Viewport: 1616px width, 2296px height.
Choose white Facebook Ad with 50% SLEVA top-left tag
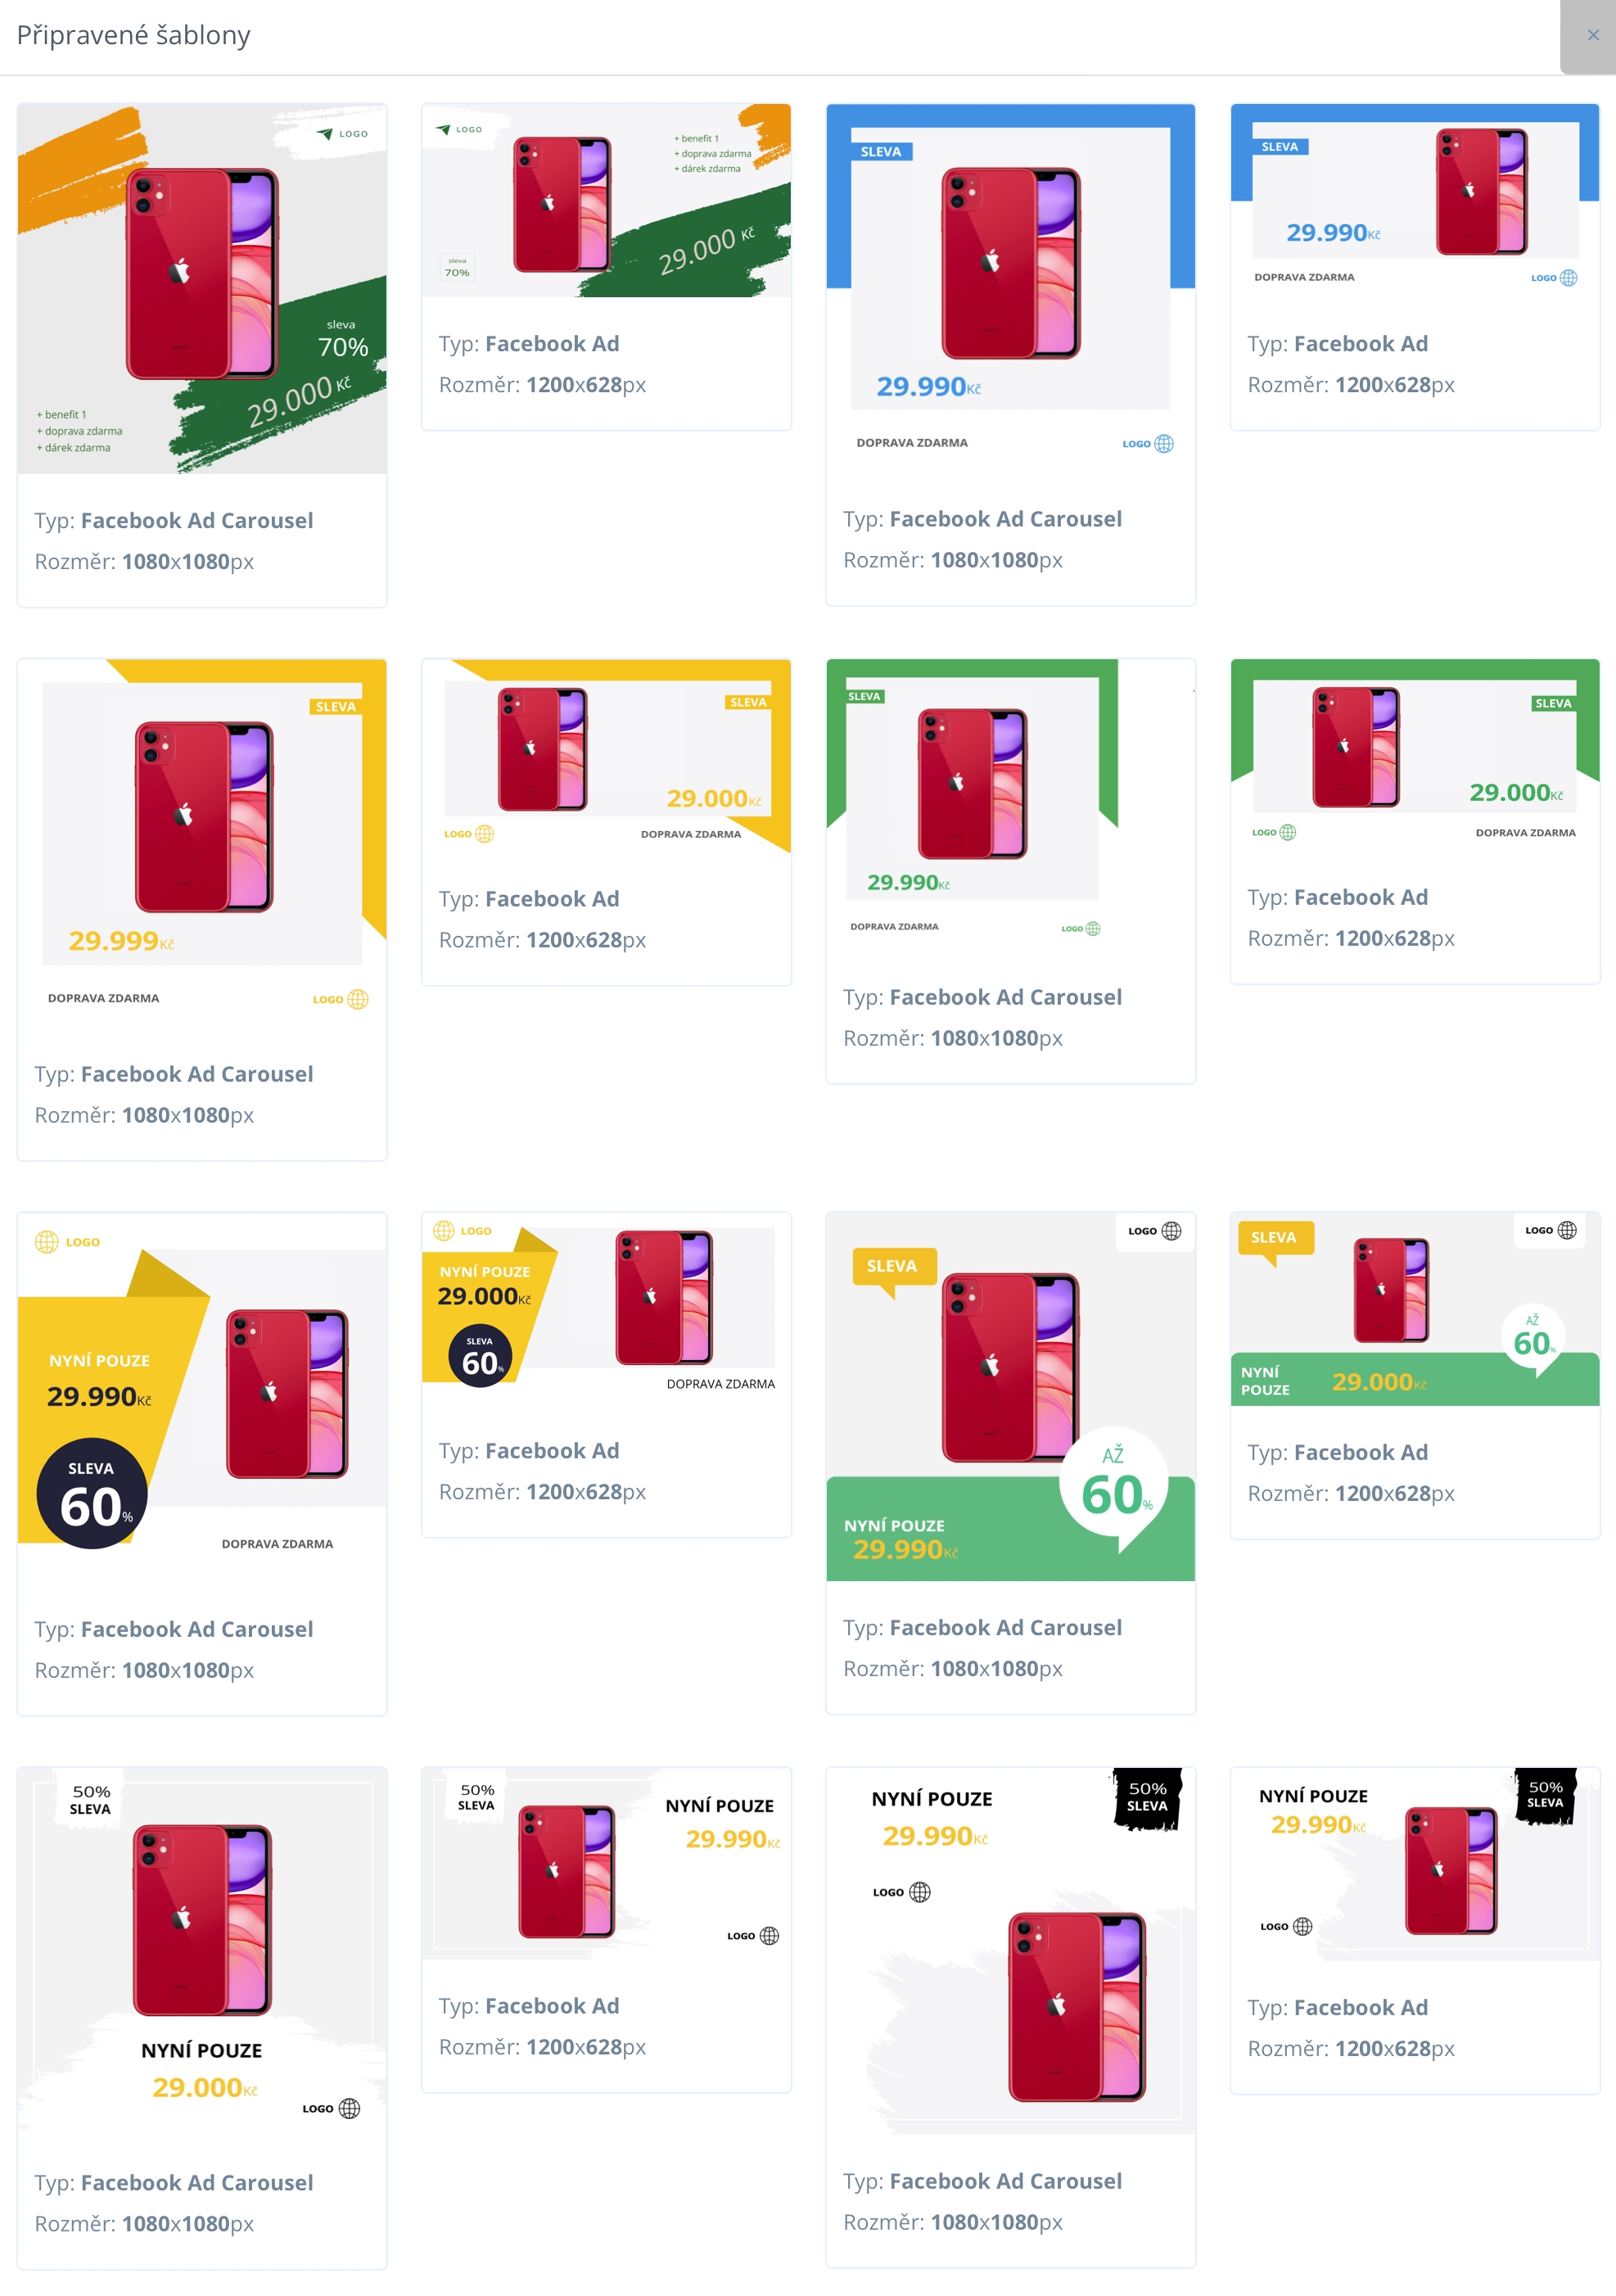[x=606, y=1863]
